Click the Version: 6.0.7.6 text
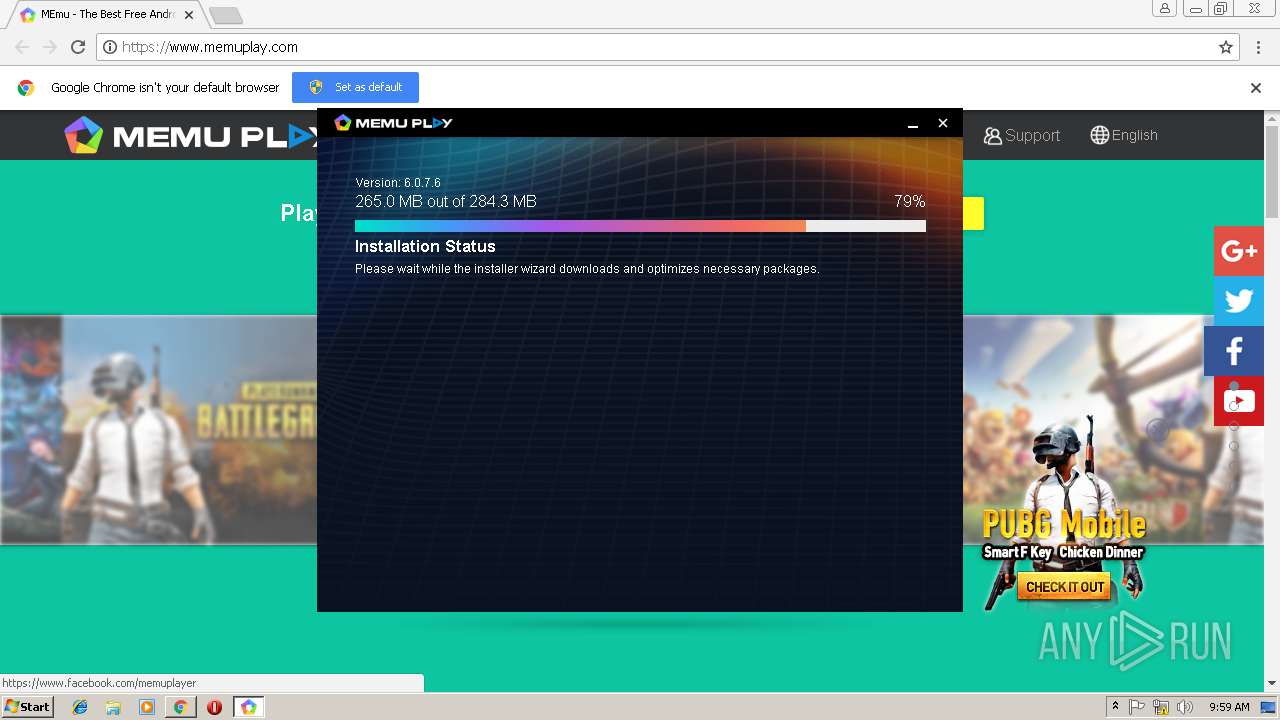This screenshot has width=1280, height=720. pos(398,183)
